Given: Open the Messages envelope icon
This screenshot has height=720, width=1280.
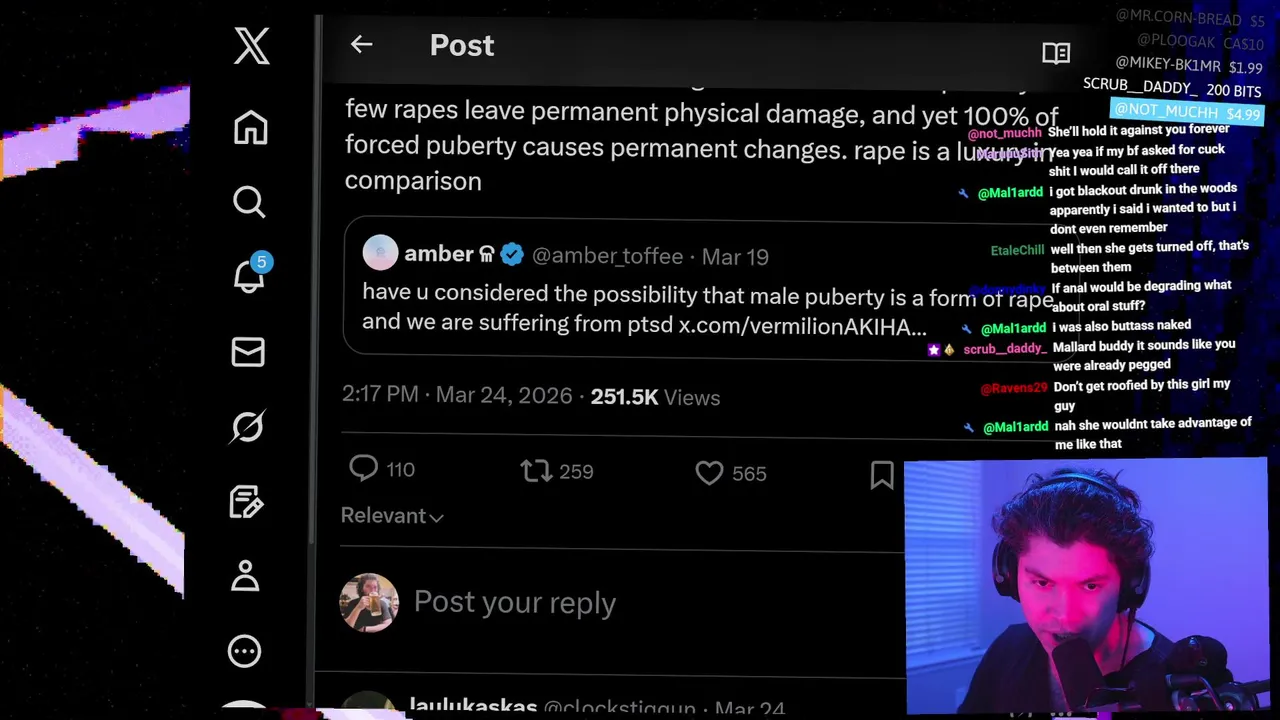Looking at the screenshot, I should (248, 352).
